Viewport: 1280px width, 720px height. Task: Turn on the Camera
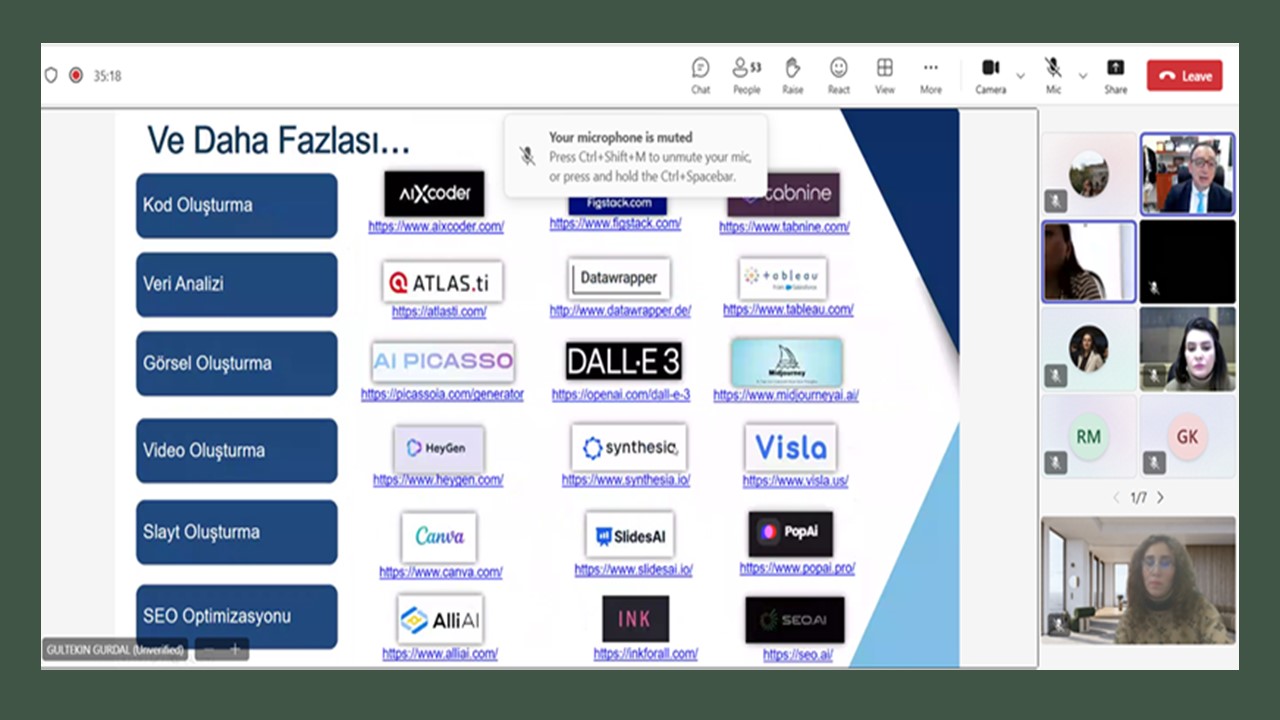[990, 76]
